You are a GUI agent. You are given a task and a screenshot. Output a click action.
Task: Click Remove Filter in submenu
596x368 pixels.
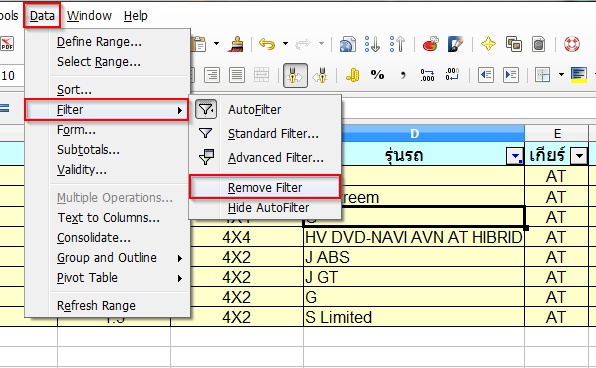point(265,187)
